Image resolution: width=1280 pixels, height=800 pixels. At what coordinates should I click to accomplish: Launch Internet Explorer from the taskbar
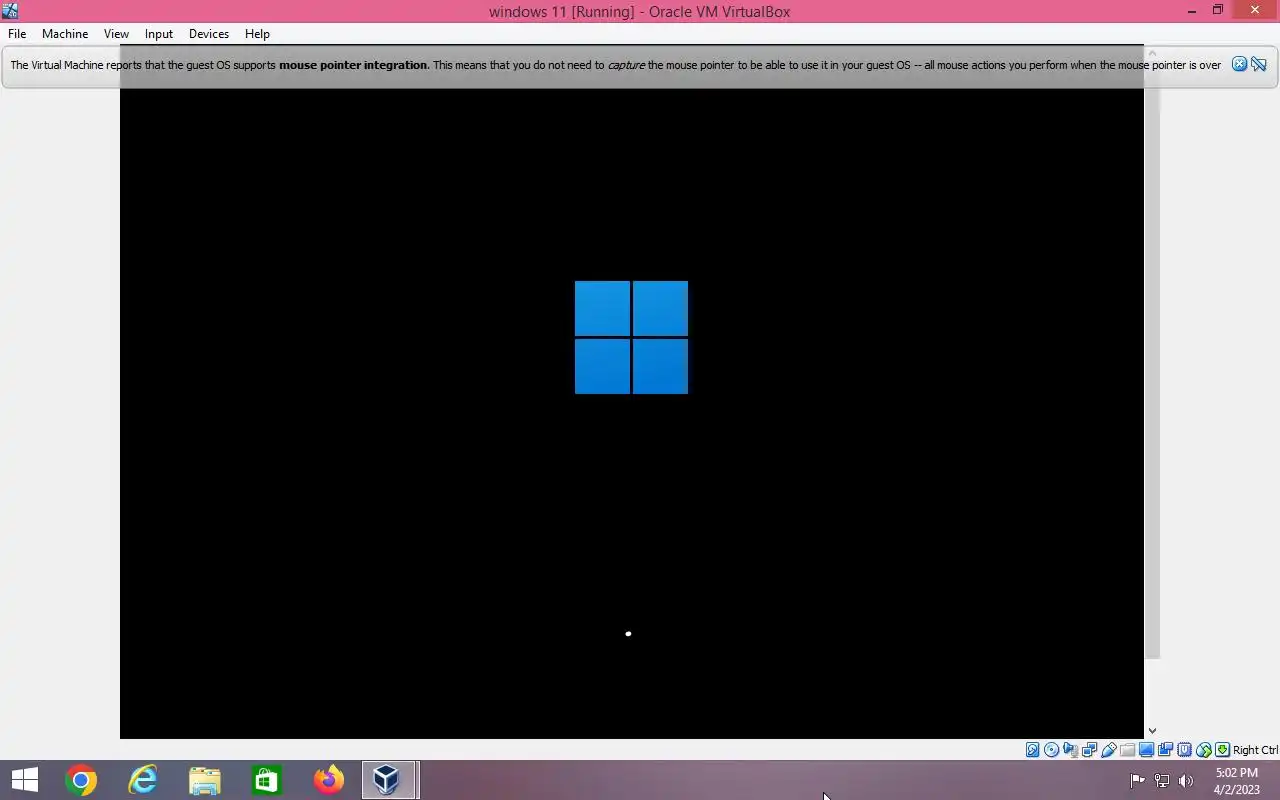pos(143,780)
